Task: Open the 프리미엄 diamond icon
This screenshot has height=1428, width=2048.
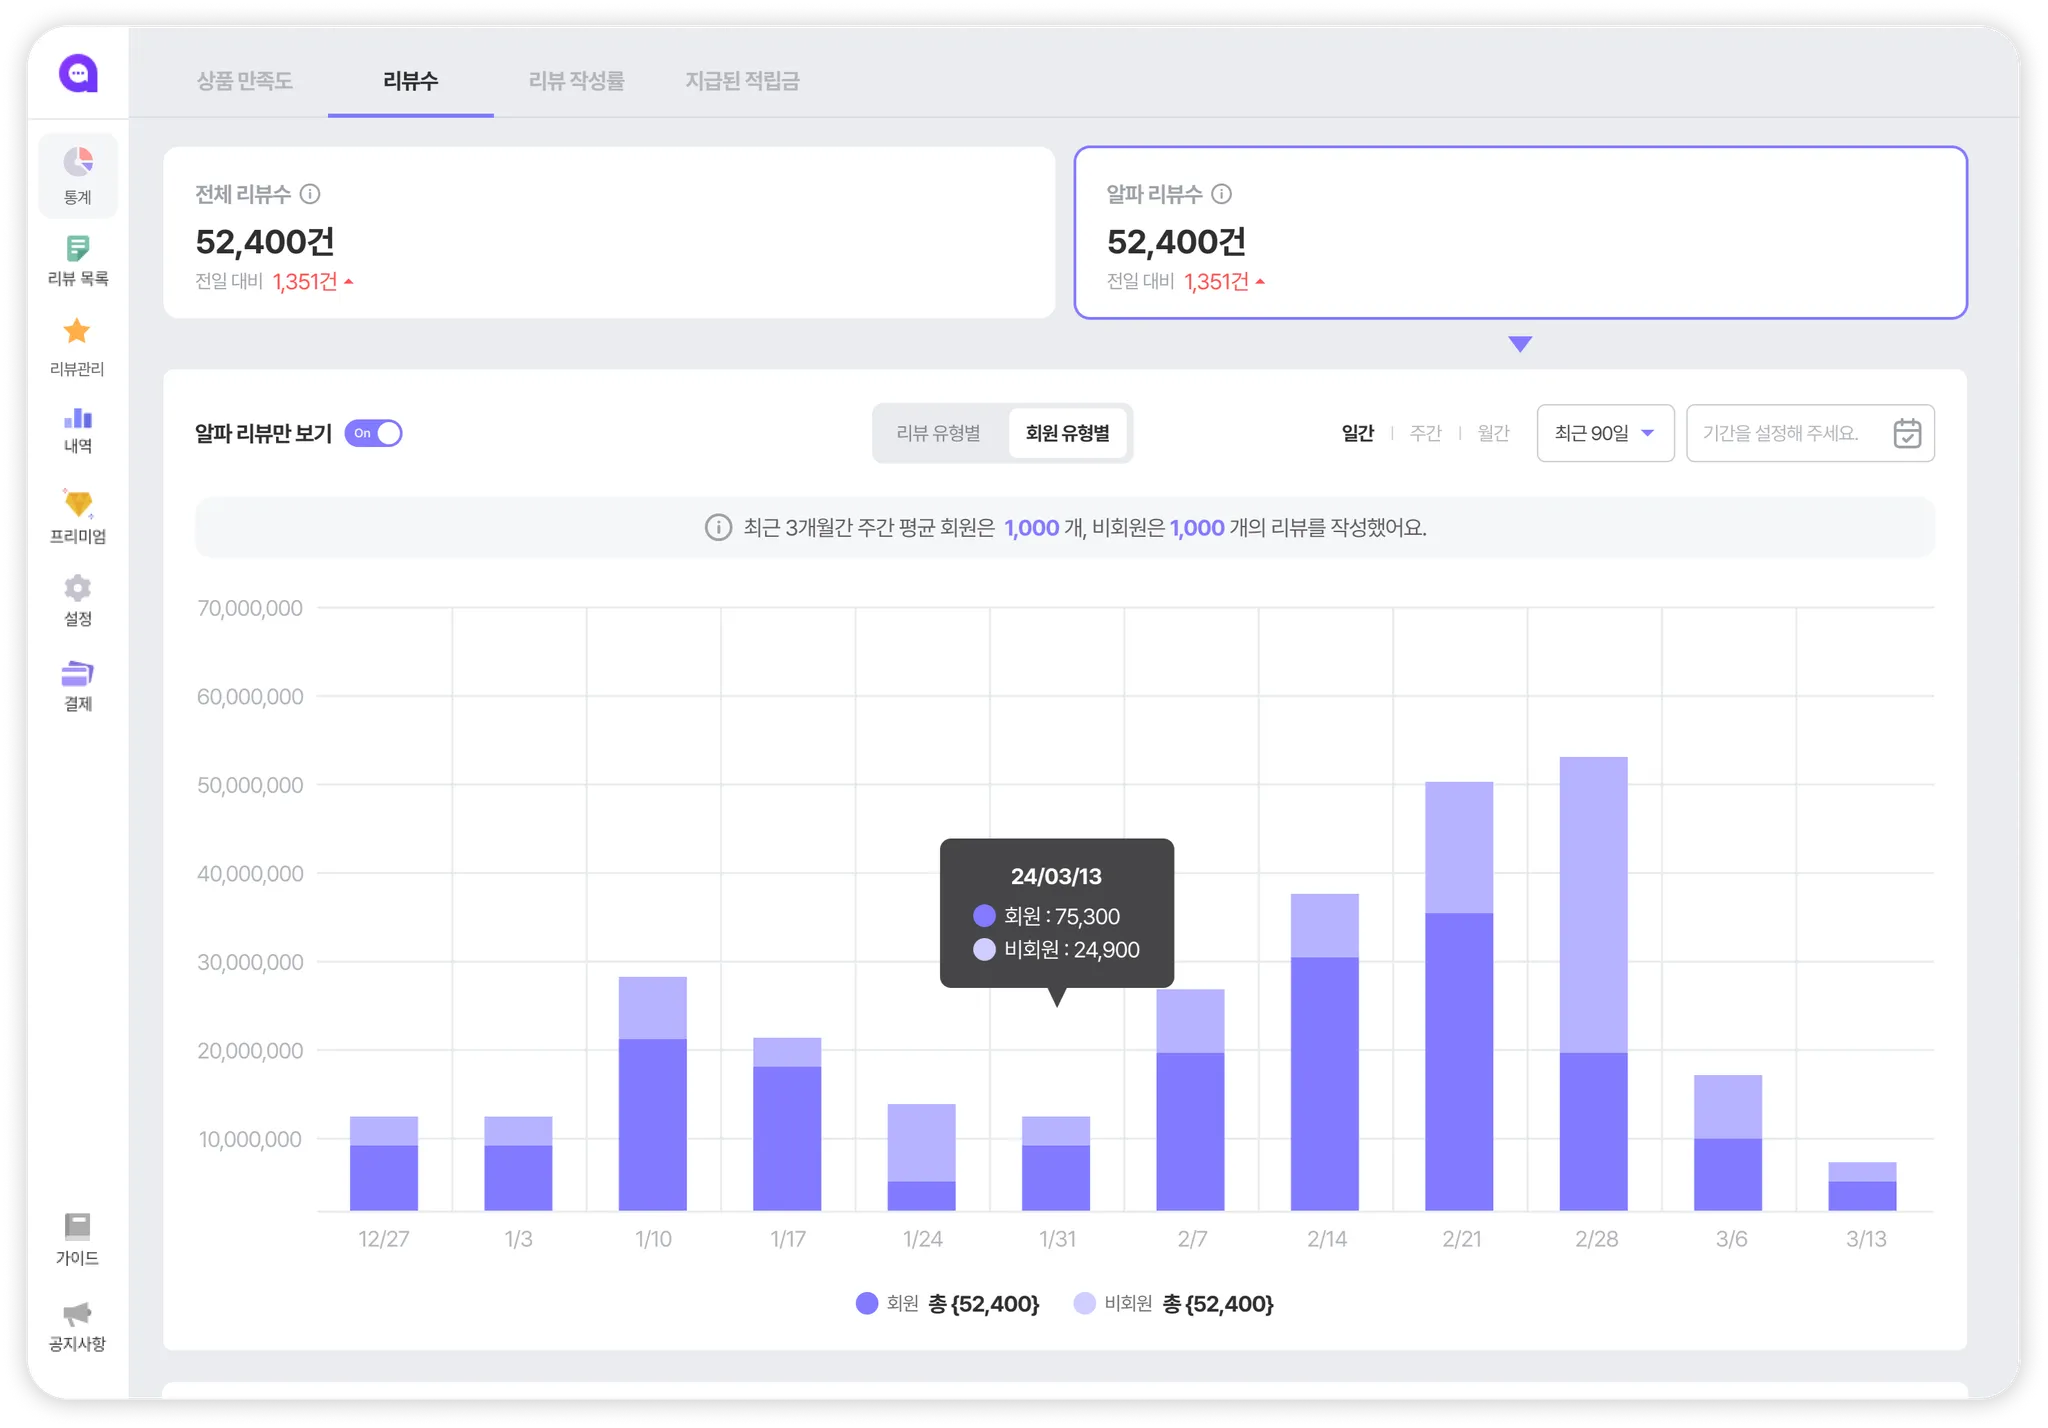Action: click(x=78, y=504)
